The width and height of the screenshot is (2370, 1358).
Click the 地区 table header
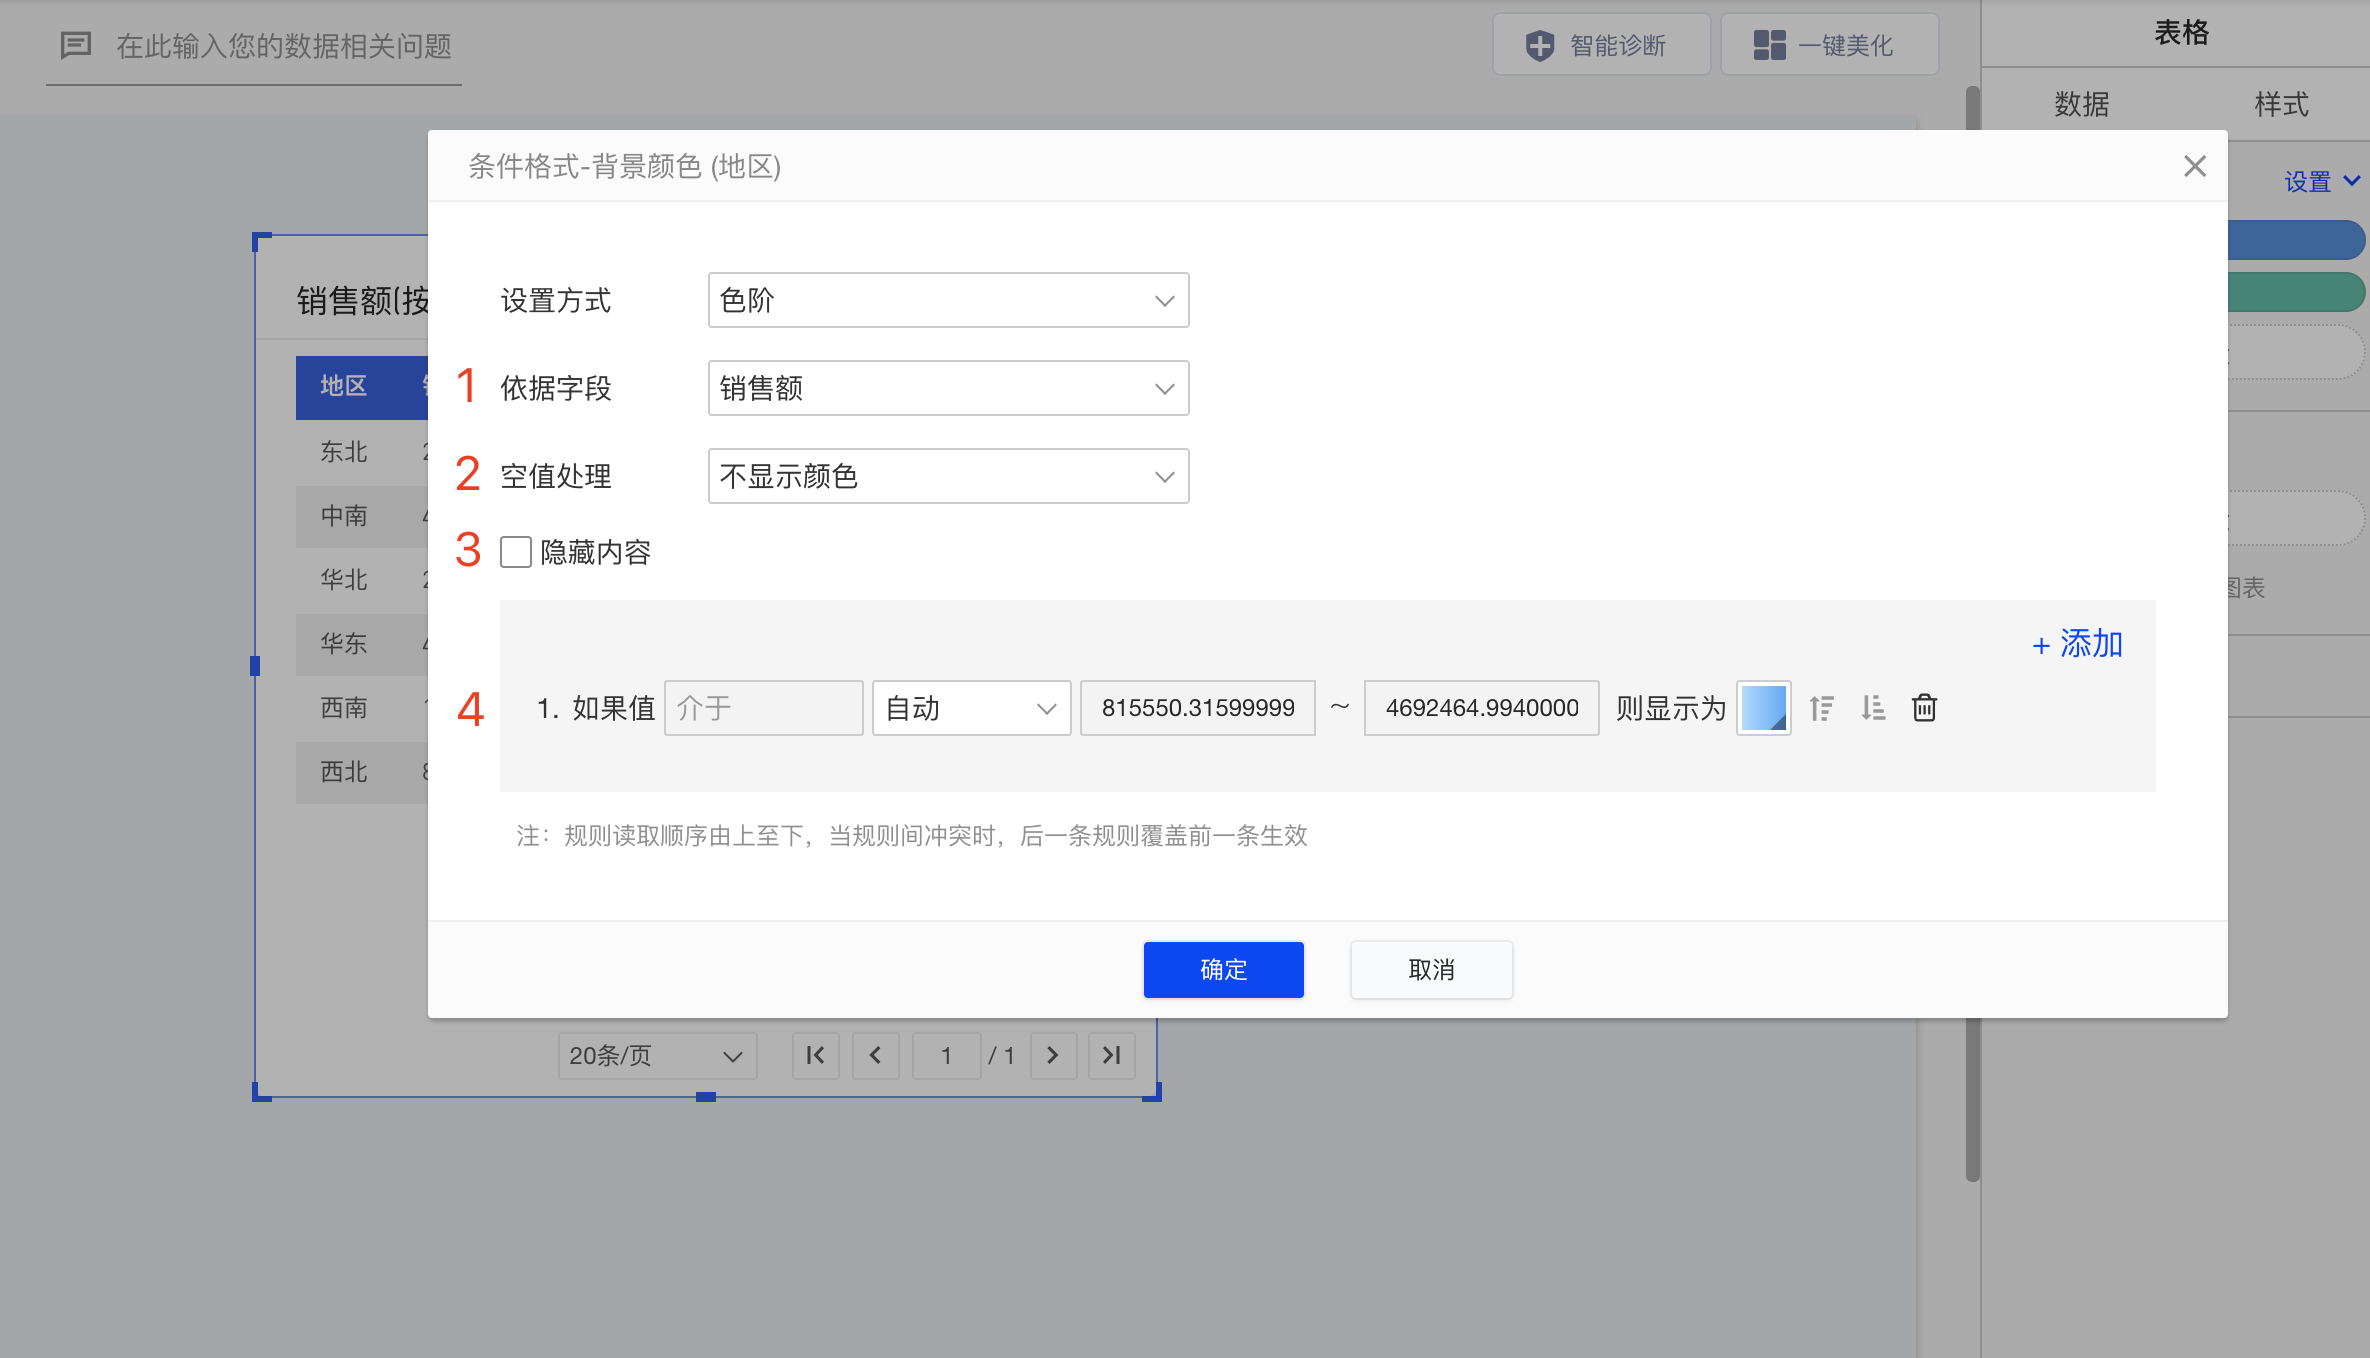[344, 386]
